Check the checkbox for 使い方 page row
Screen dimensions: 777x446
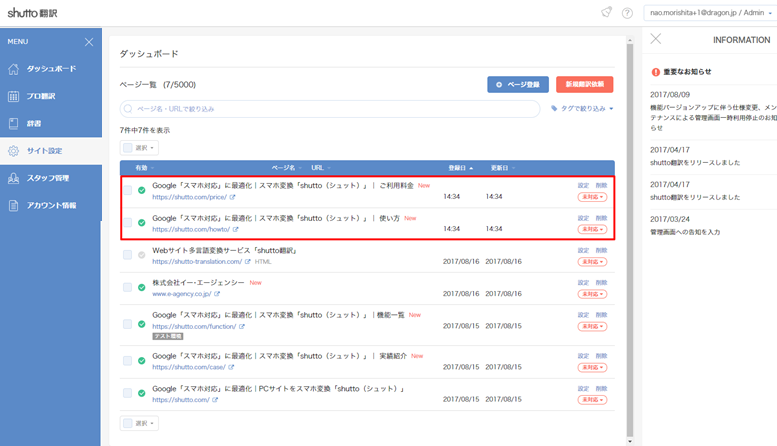[128, 223]
